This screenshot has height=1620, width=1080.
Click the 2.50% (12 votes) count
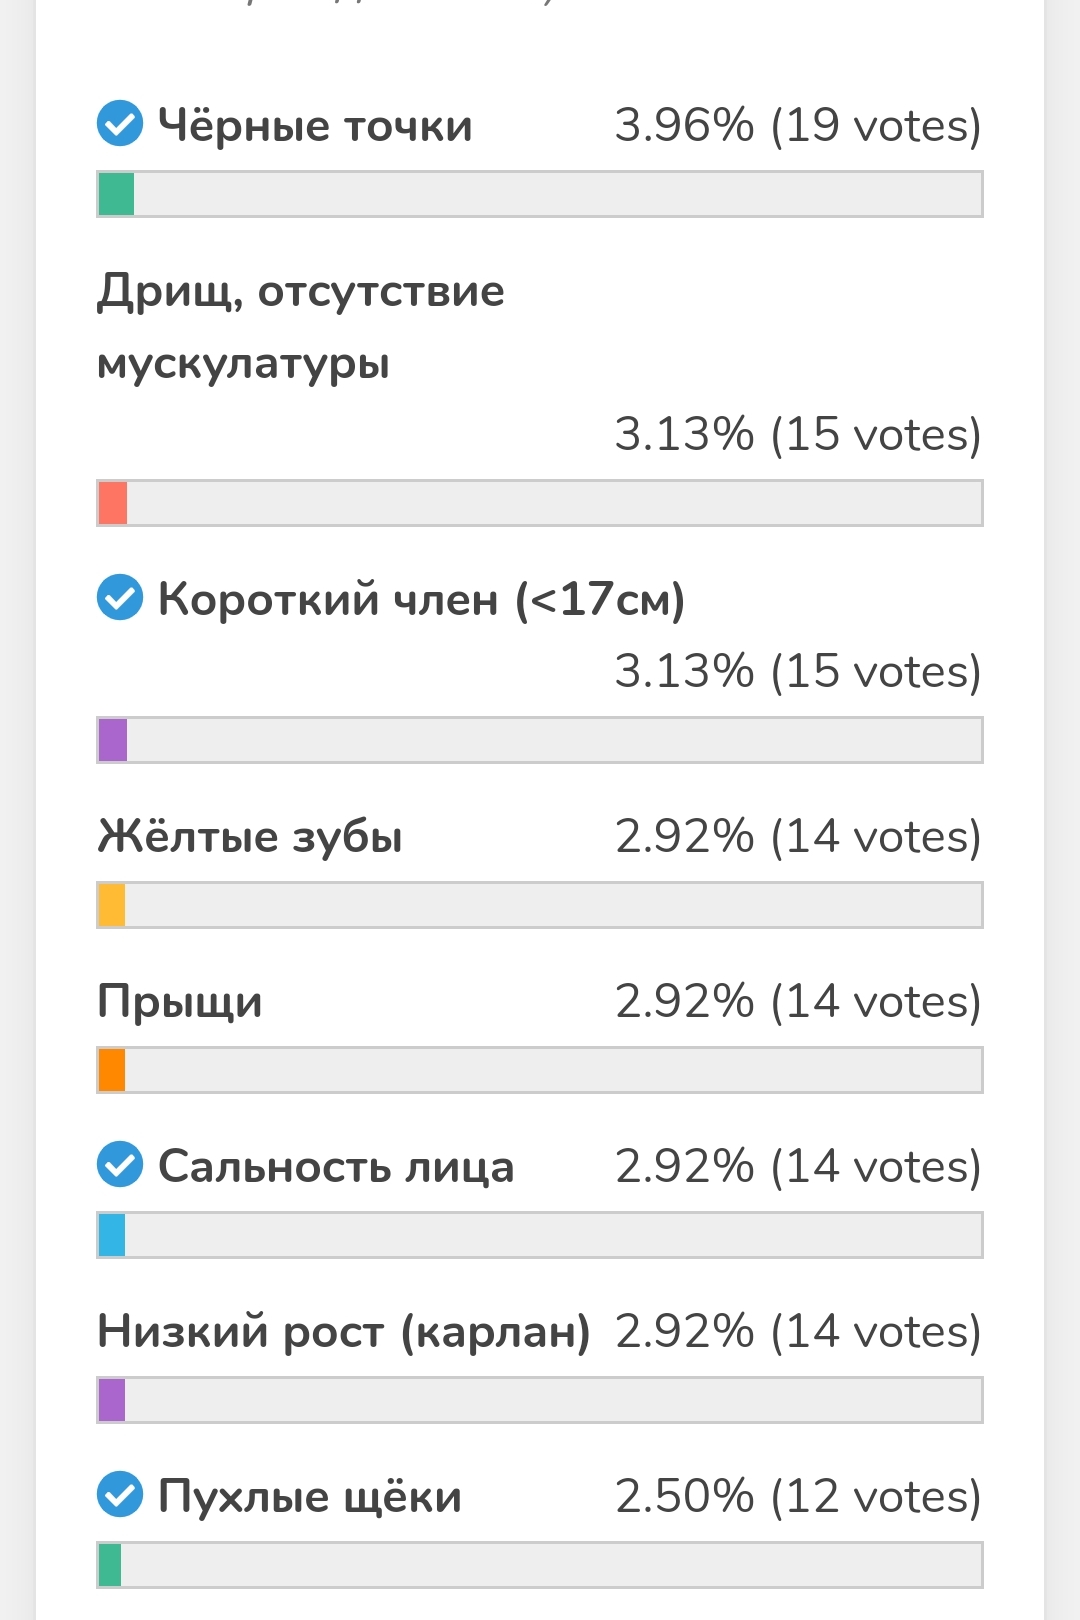[798, 1497]
